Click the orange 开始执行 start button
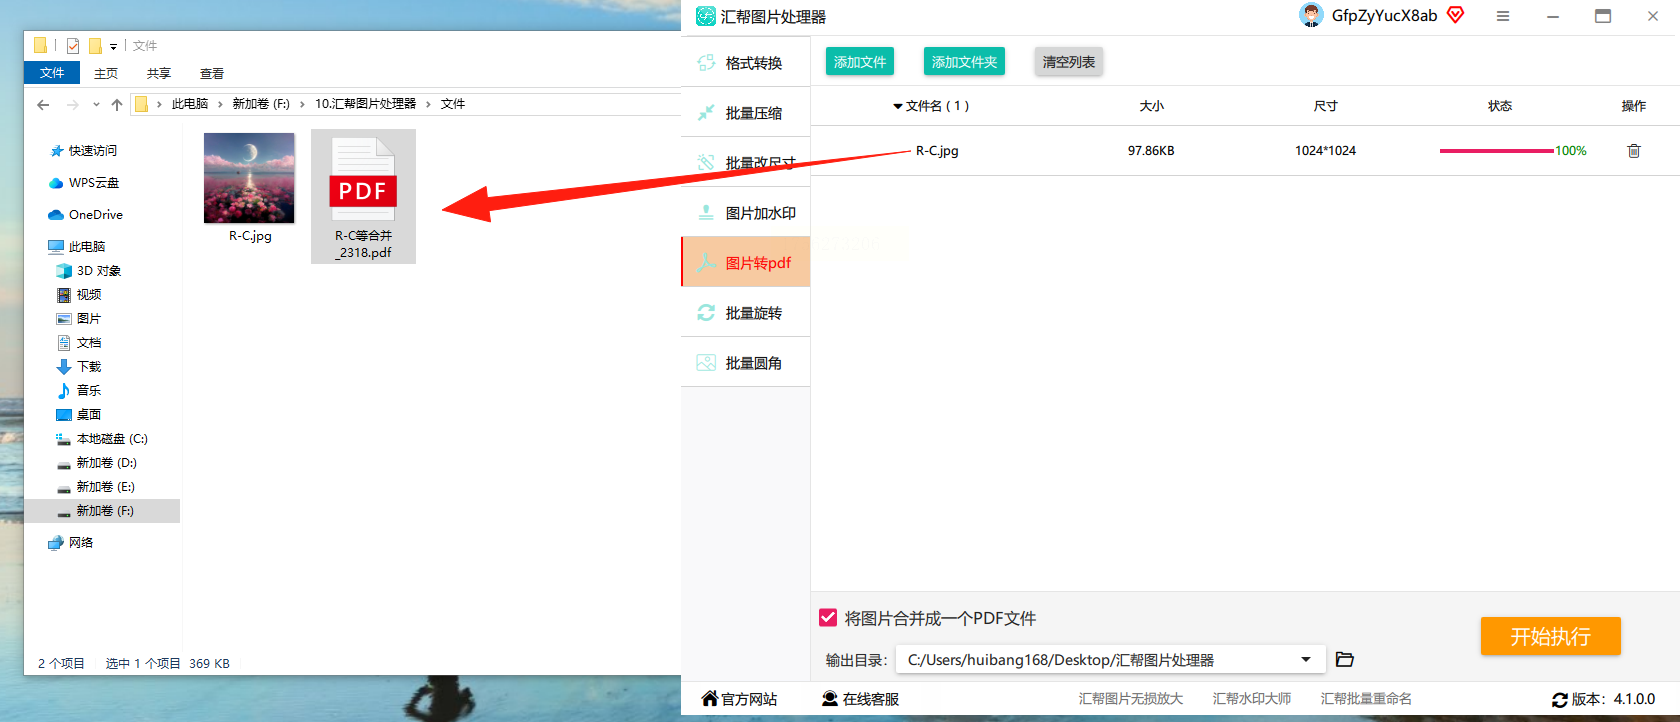Screen dimensions: 1680x722 click(1550, 636)
